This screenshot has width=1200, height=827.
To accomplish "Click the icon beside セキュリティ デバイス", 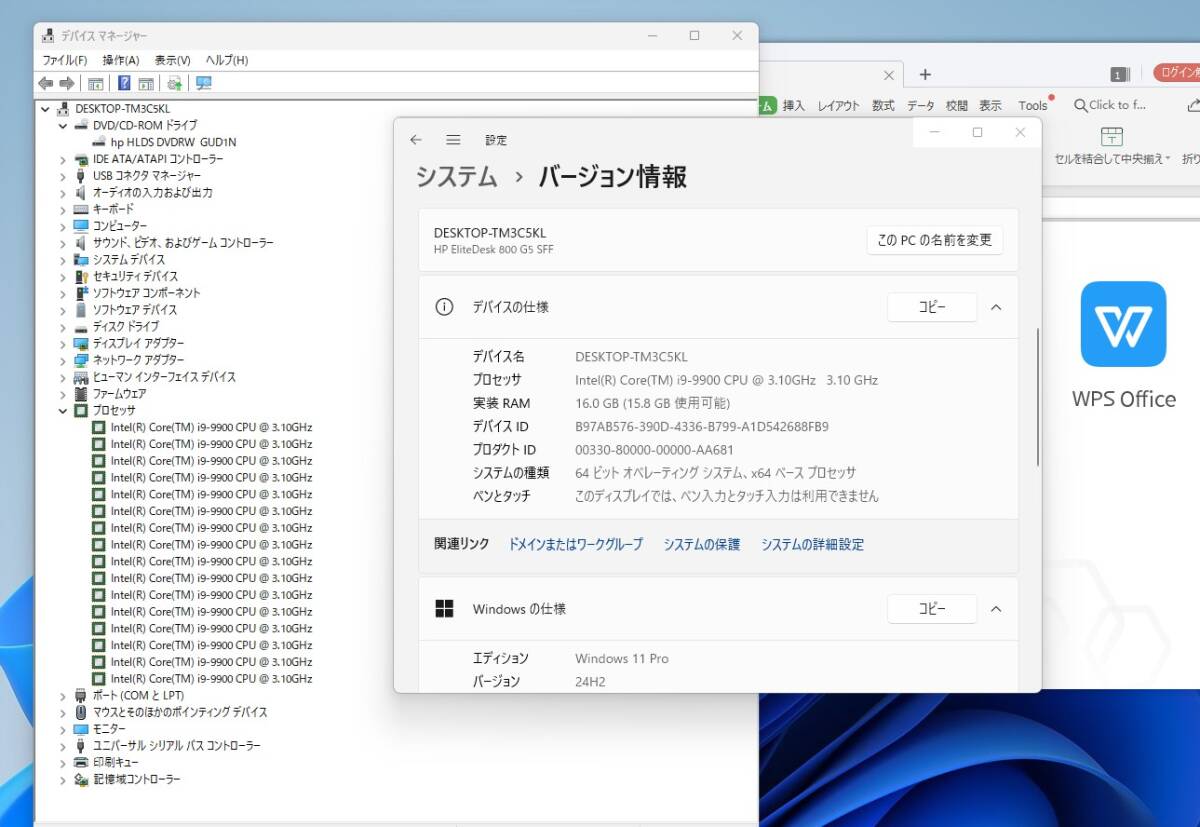I will pos(81,276).
